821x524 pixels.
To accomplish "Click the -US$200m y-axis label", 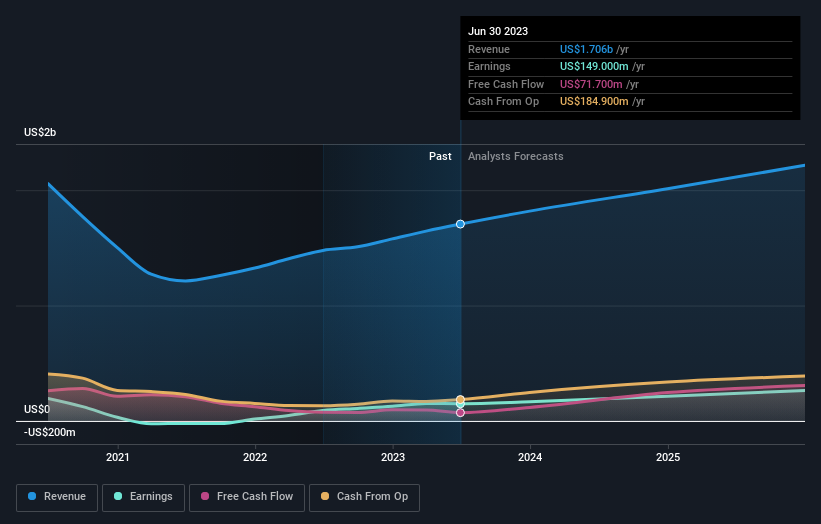I will click(50, 432).
